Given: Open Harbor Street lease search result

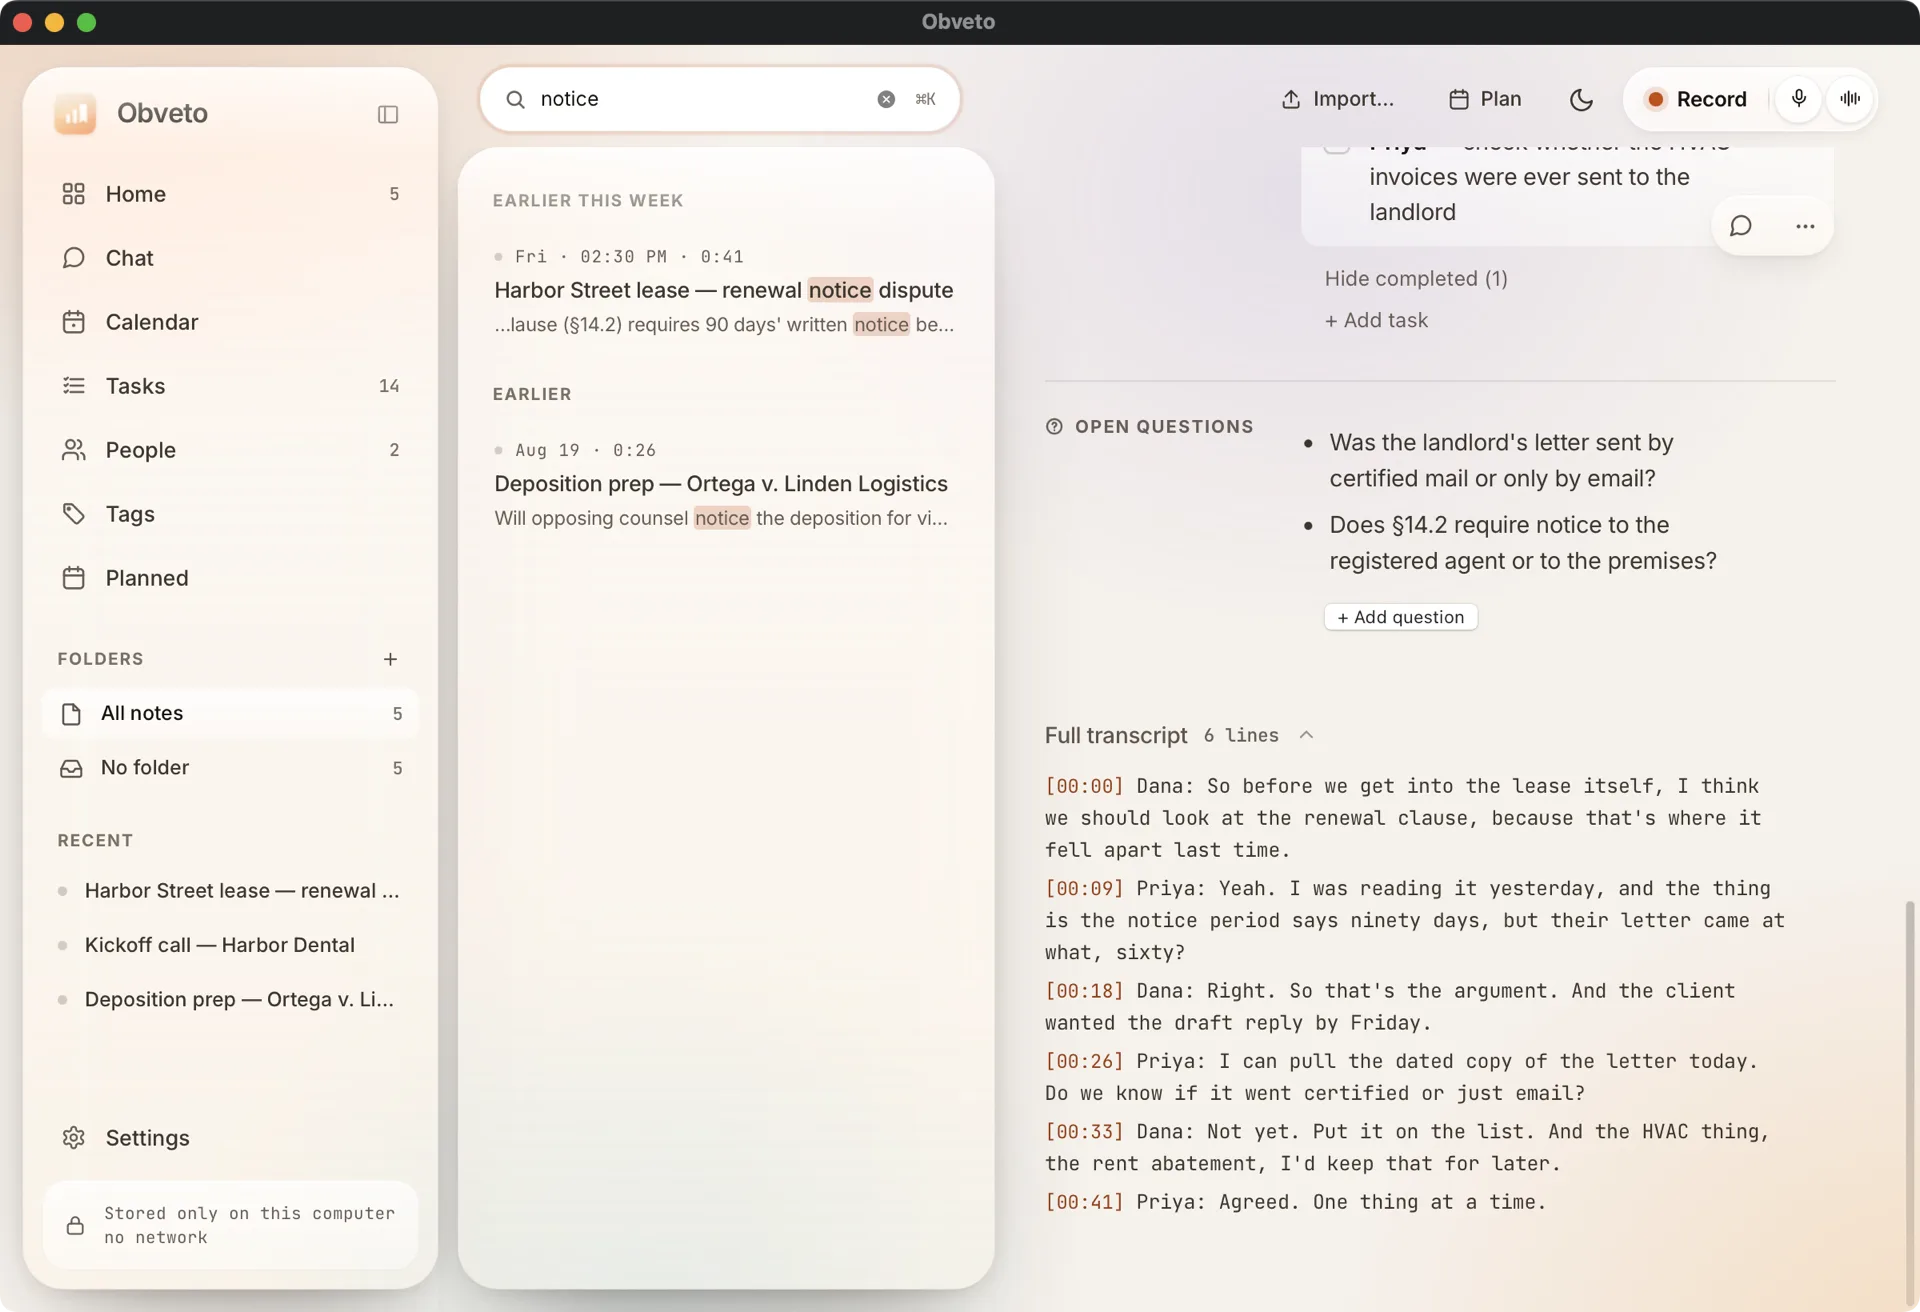Looking at the screenshot, I should [x=726, y=291].
